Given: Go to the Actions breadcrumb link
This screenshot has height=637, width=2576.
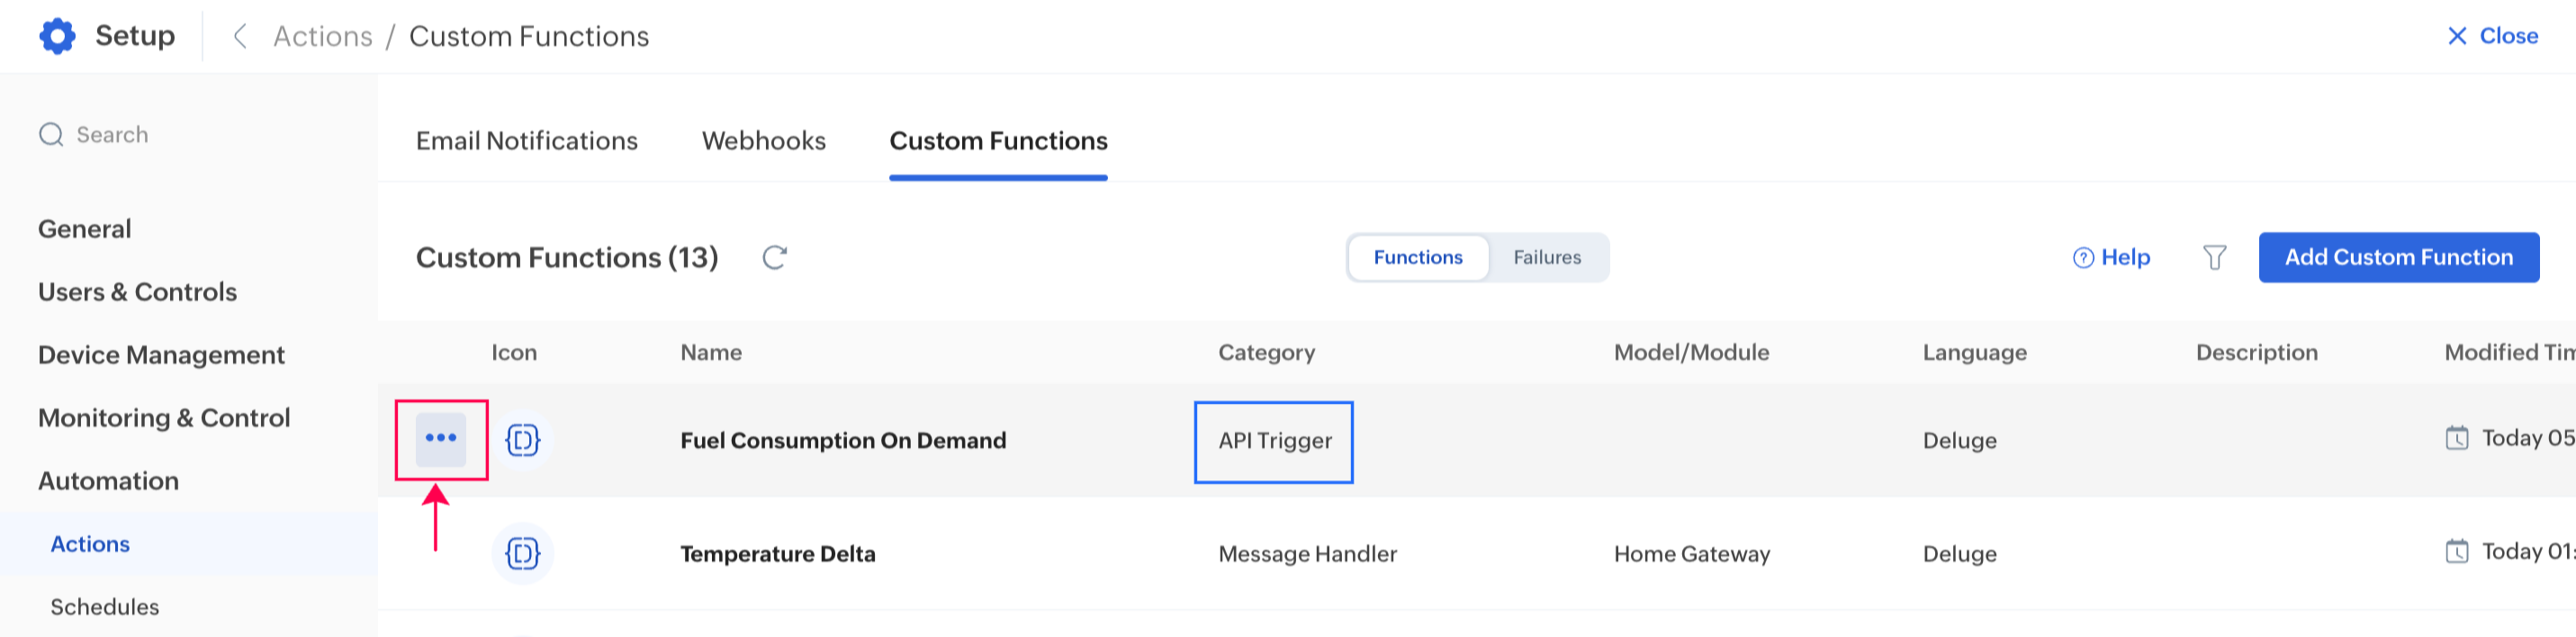Looking at the screenshot, I should 322,36.
